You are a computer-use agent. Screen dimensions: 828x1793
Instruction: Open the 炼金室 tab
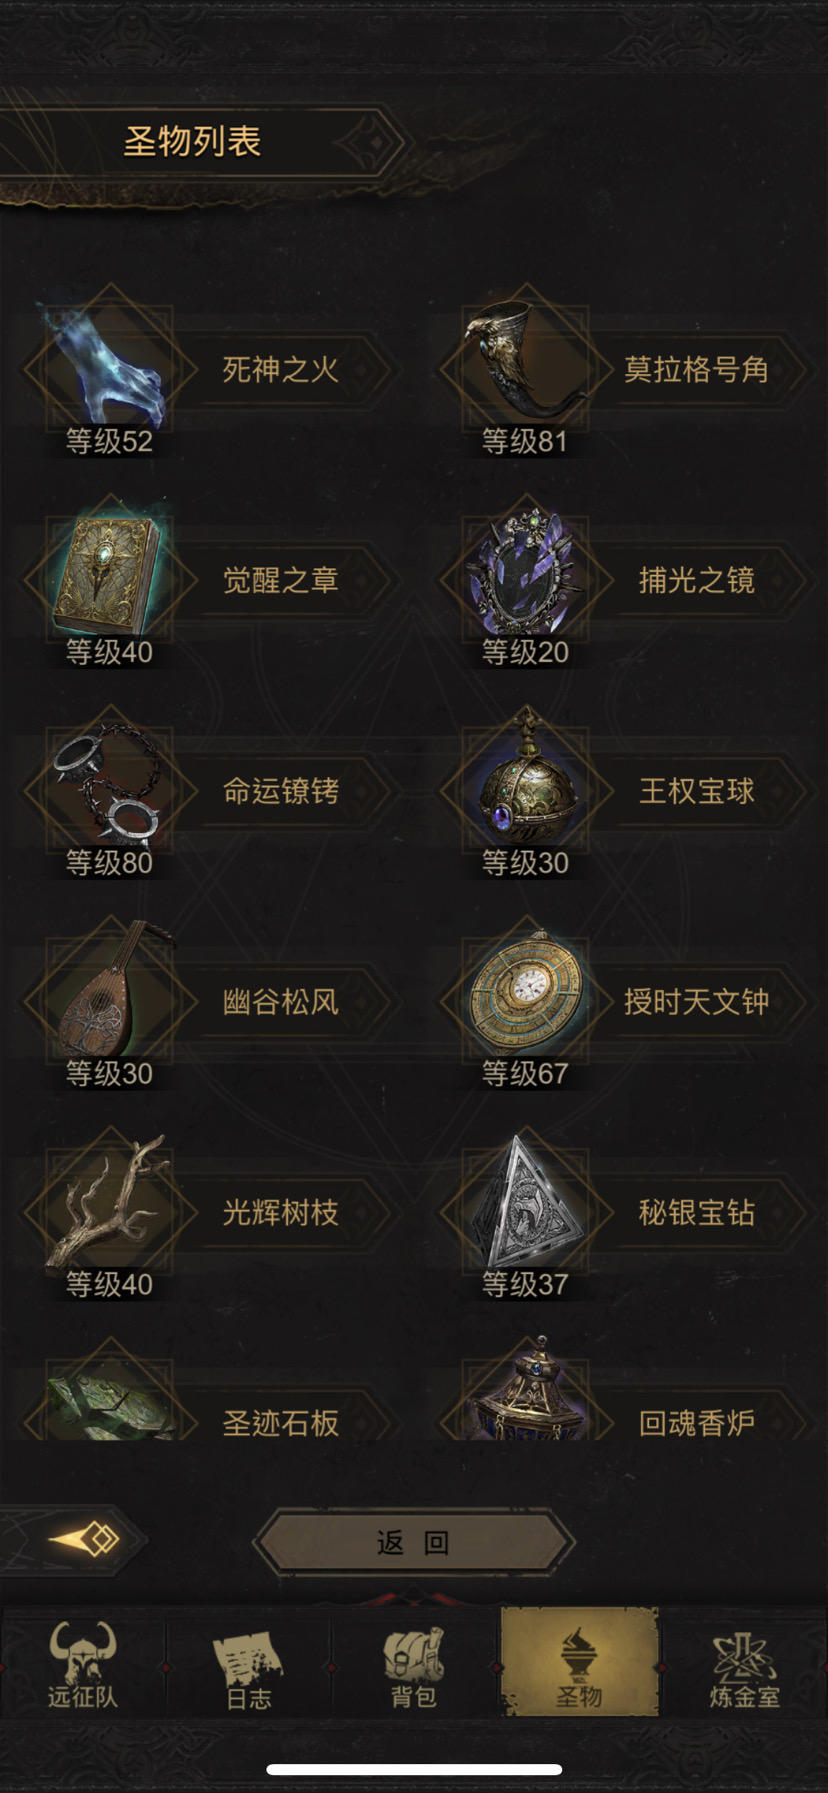click(744, 1664)
